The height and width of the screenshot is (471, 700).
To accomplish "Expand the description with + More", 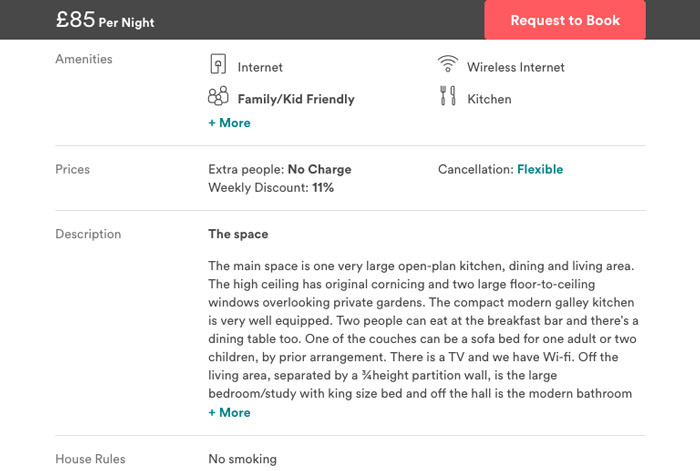I will pos(229,413).
